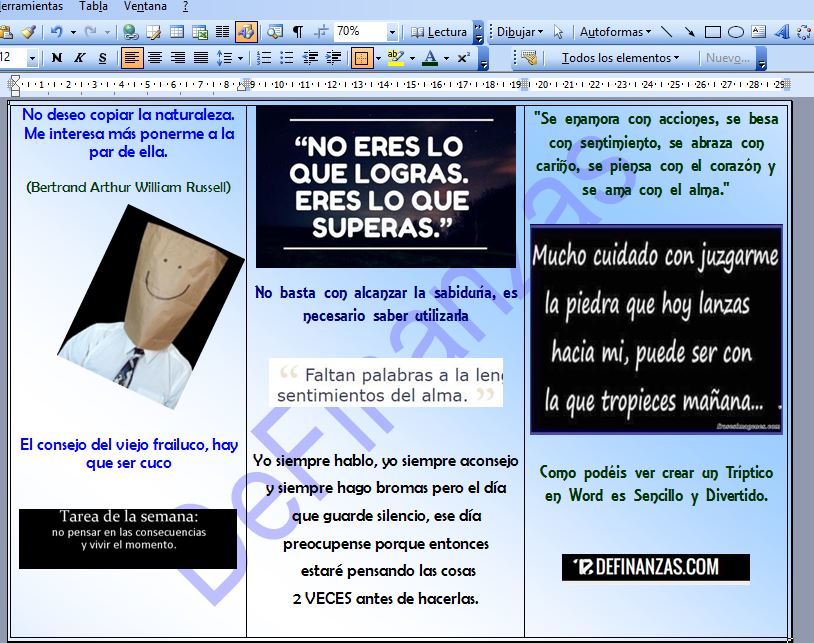This screenshot has height=643, width=814.
Task: Toggle align left
Action: pyautogui.click(x=132, y=58)
